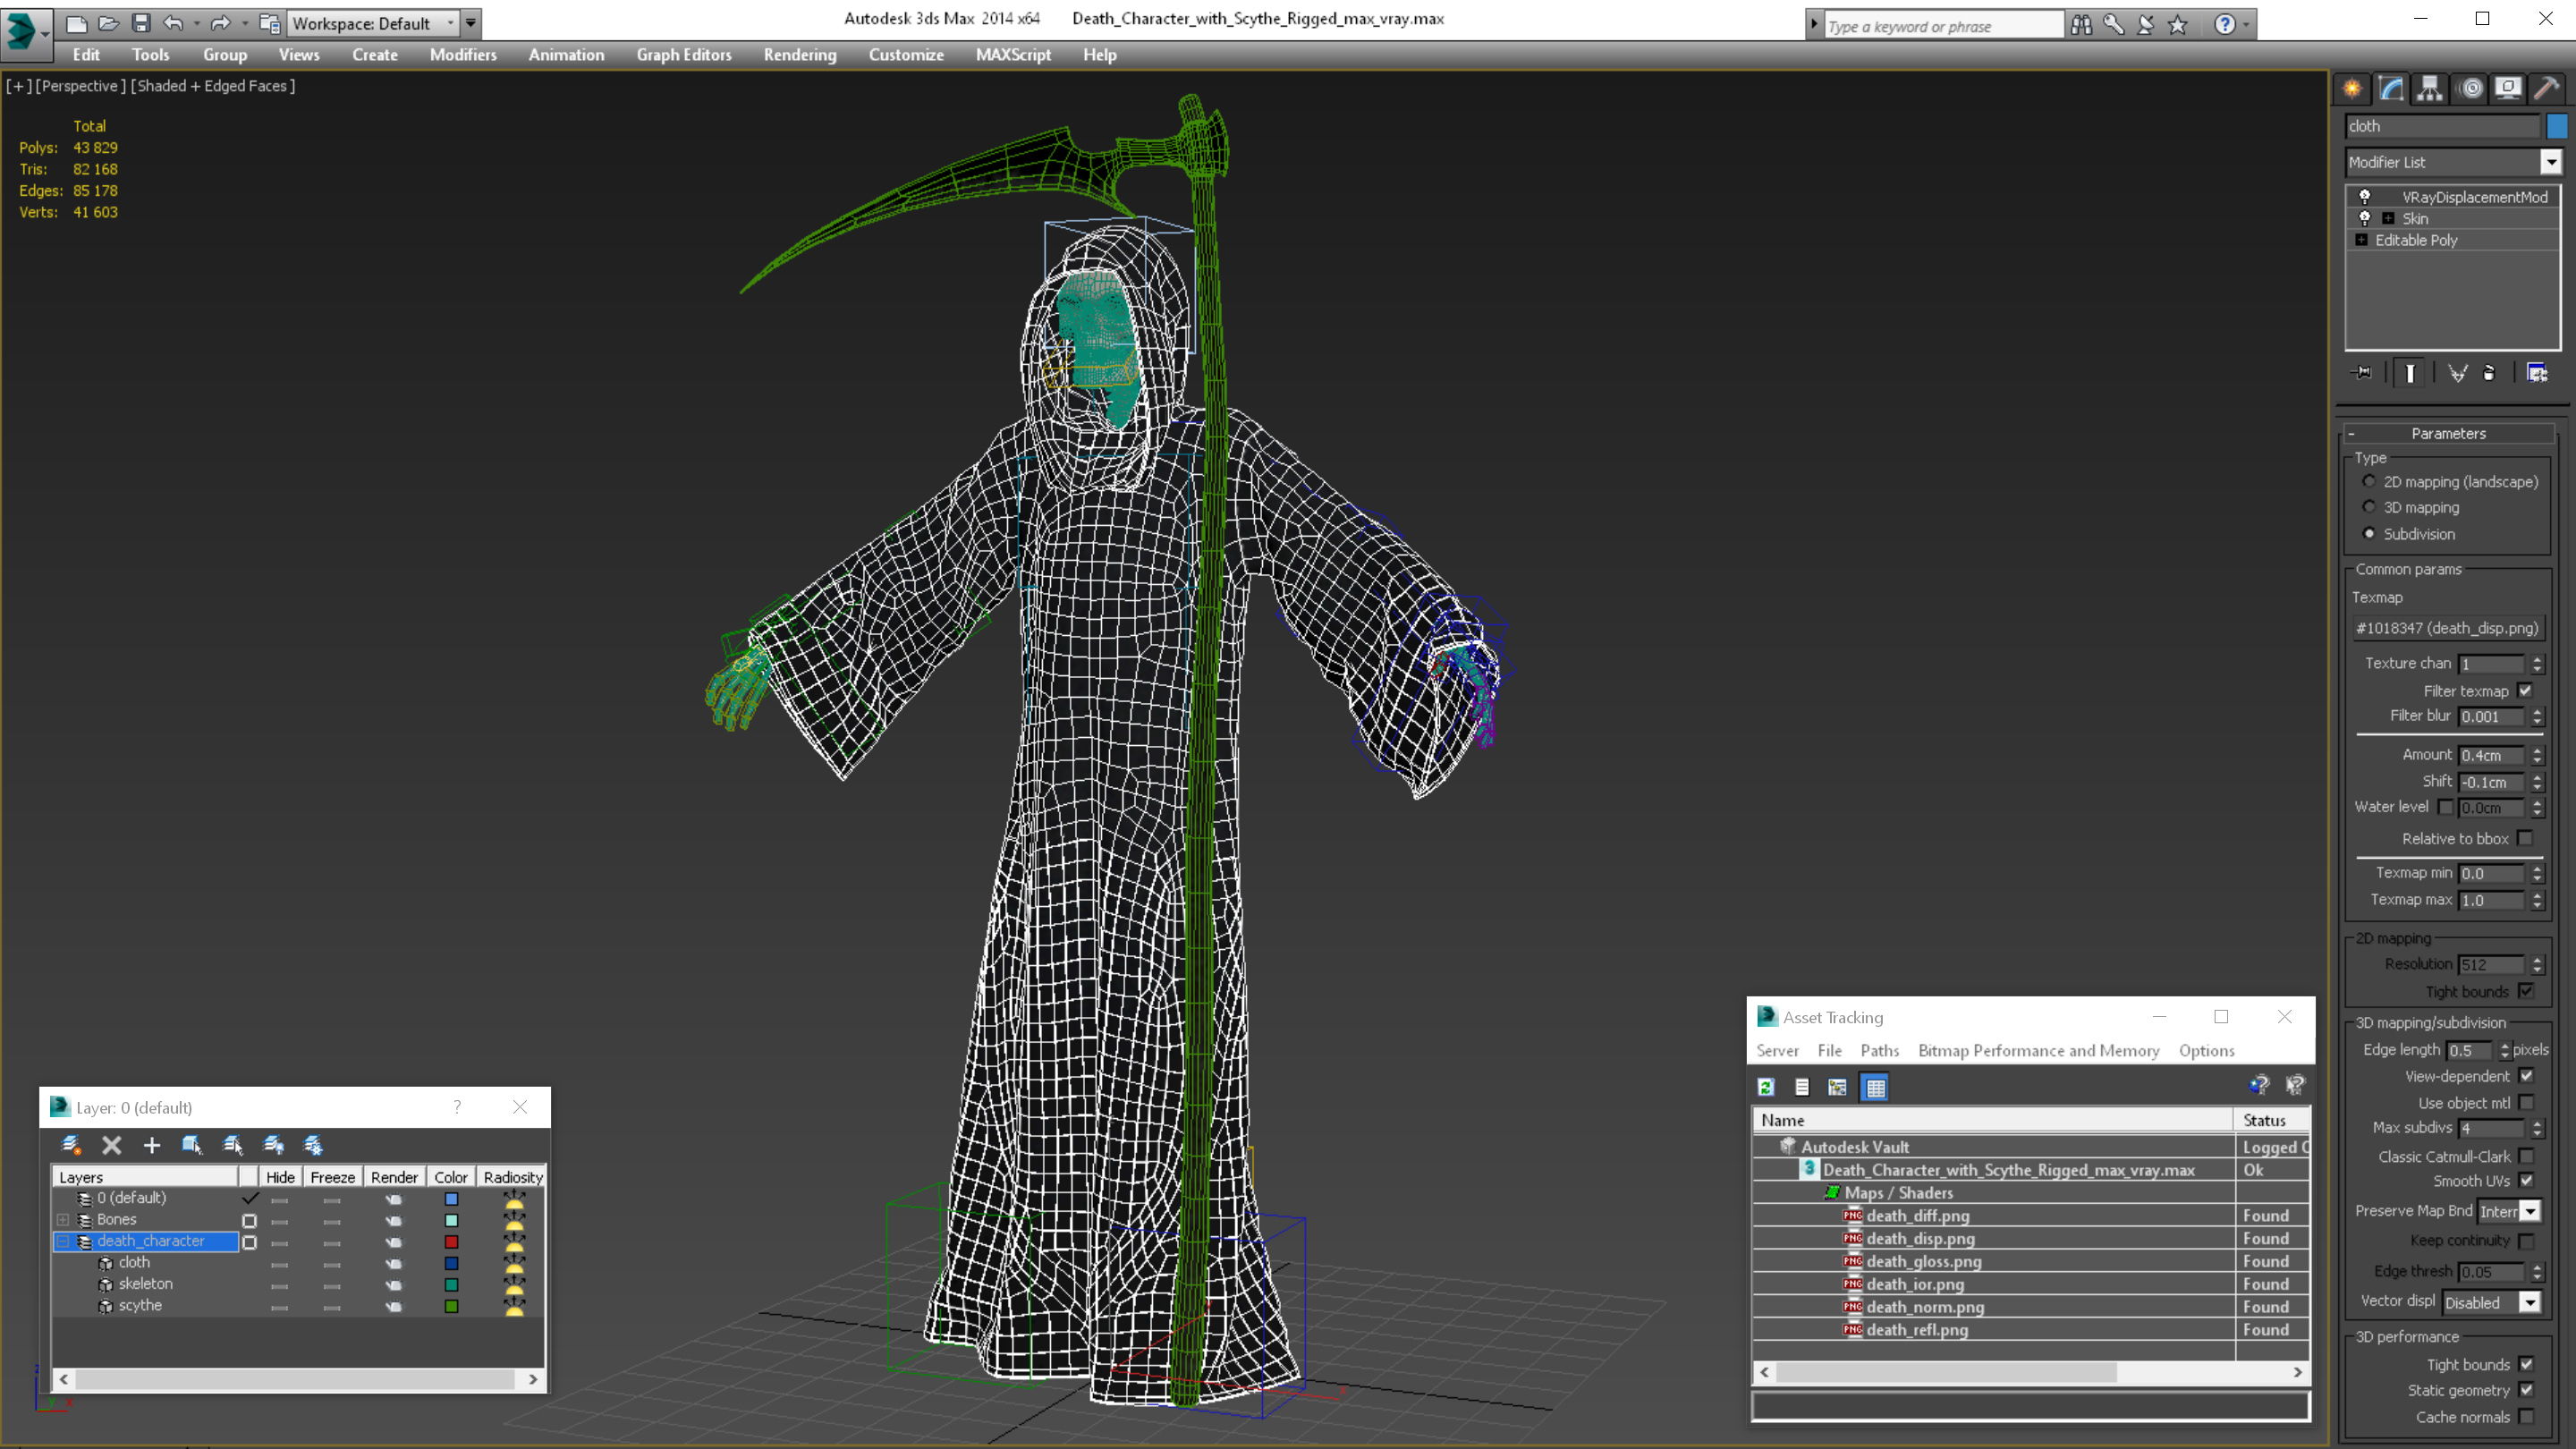Viewport: 2576px width, 1449px height.
Task: Open the Modifier List dropdown
Action: click(2551, 162)
